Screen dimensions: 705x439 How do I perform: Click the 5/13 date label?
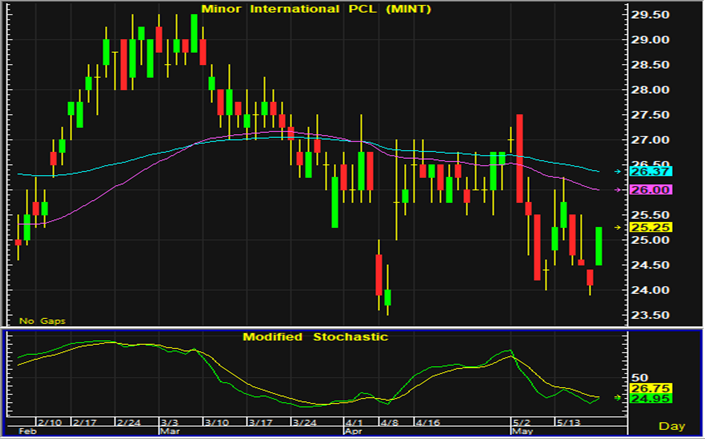pyautogui.click(x=569, y=422)
